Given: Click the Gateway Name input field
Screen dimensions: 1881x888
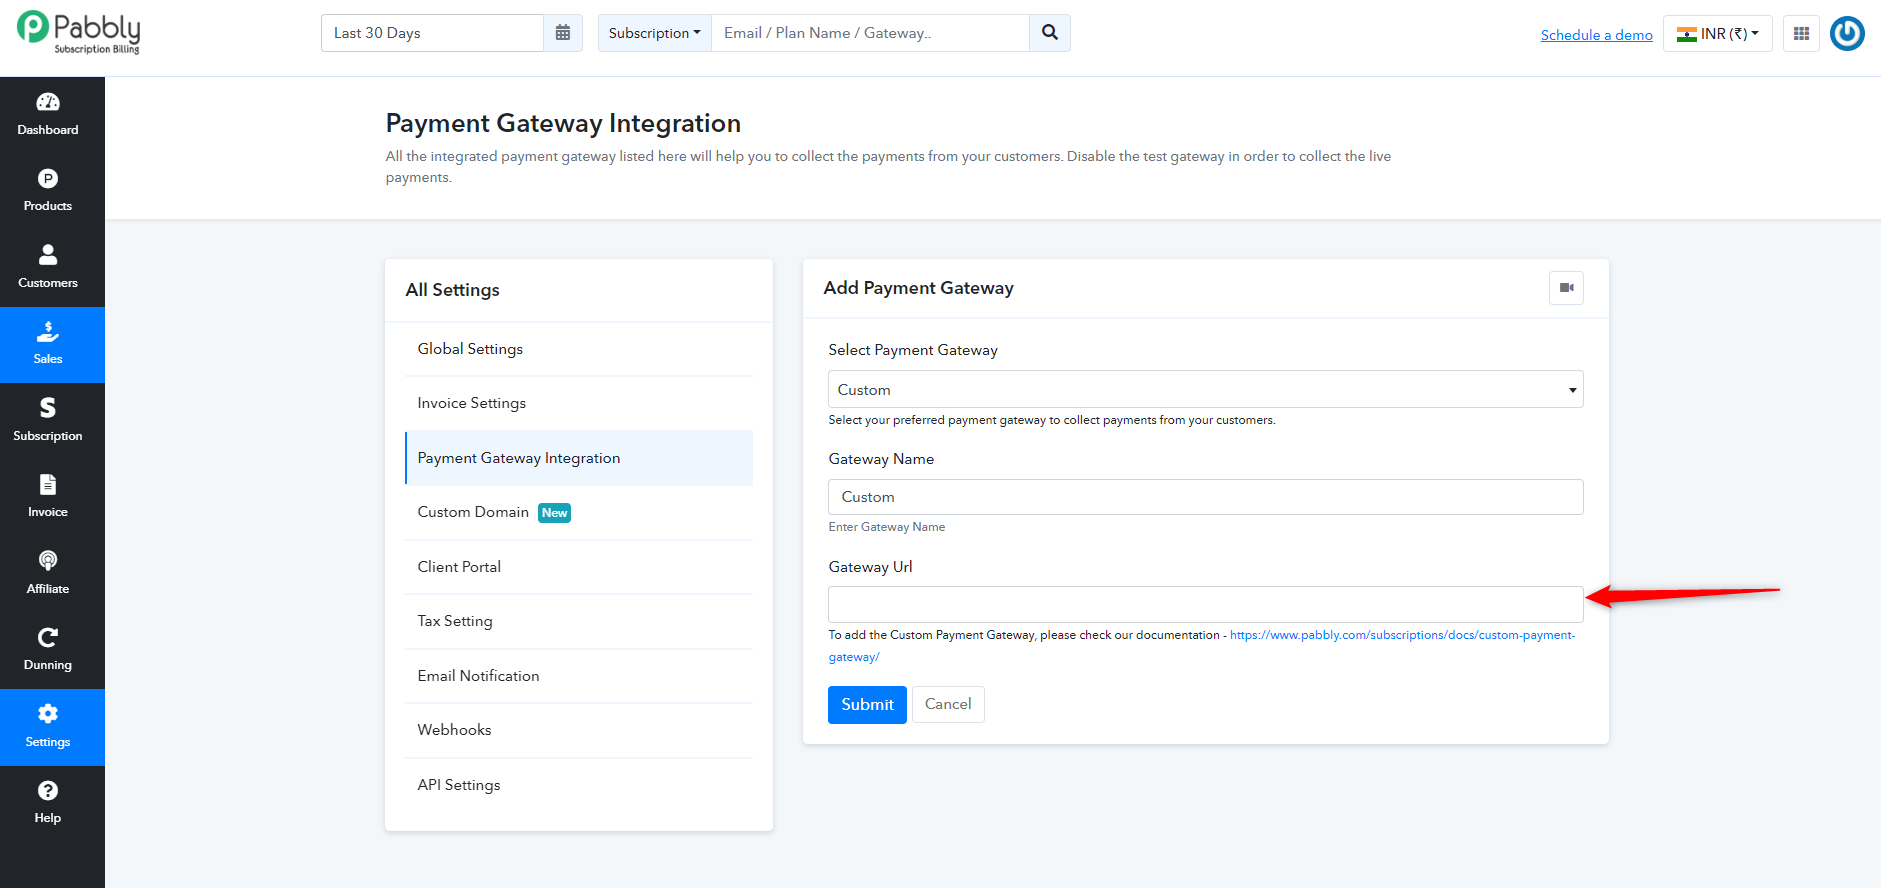Looking at the screenshot, I should (x=1205, y=497).
